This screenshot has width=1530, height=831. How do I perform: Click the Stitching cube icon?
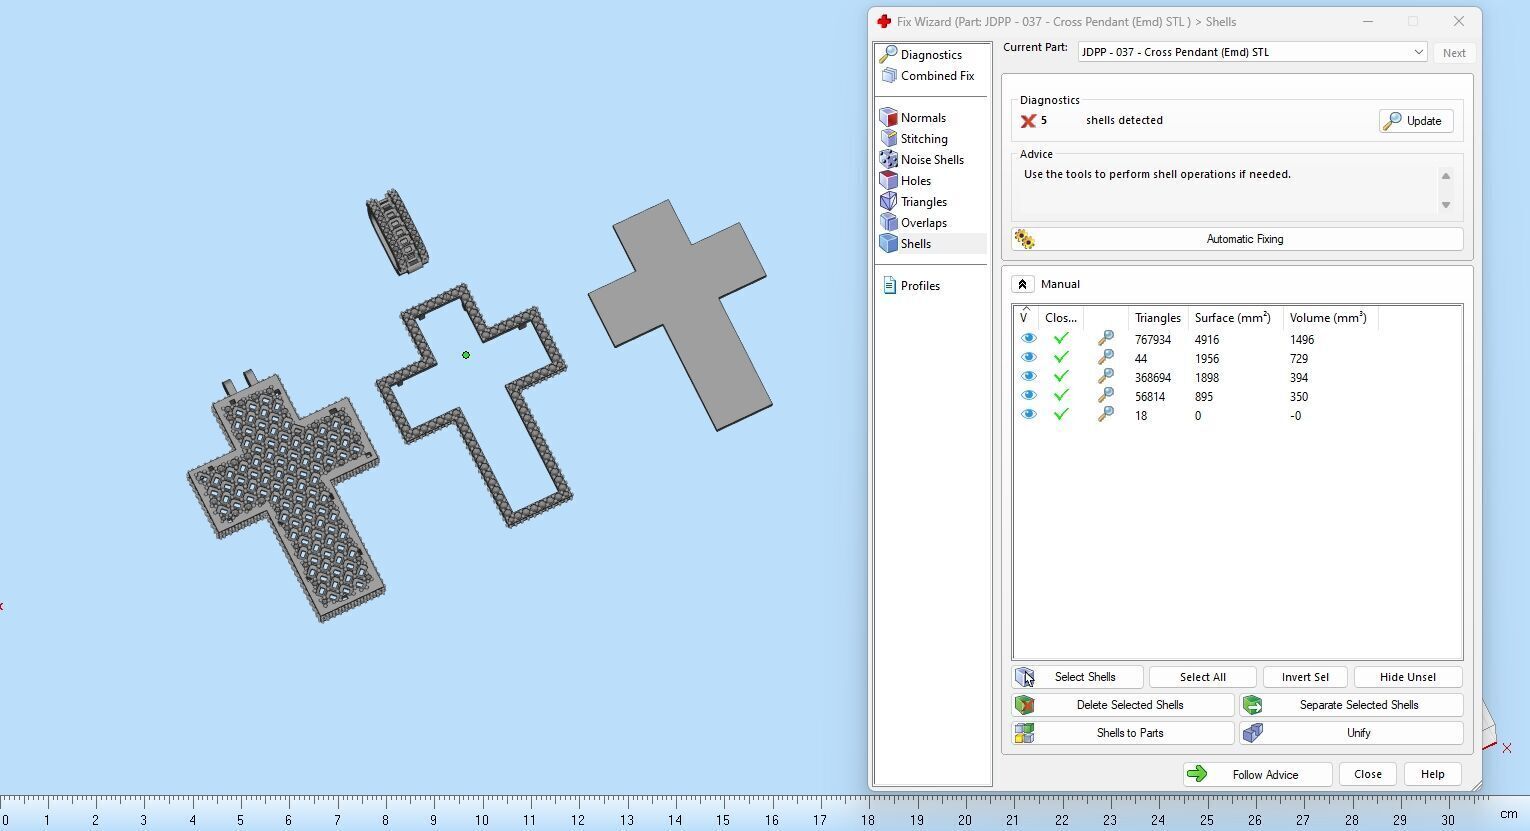click(x=888, y=138)
